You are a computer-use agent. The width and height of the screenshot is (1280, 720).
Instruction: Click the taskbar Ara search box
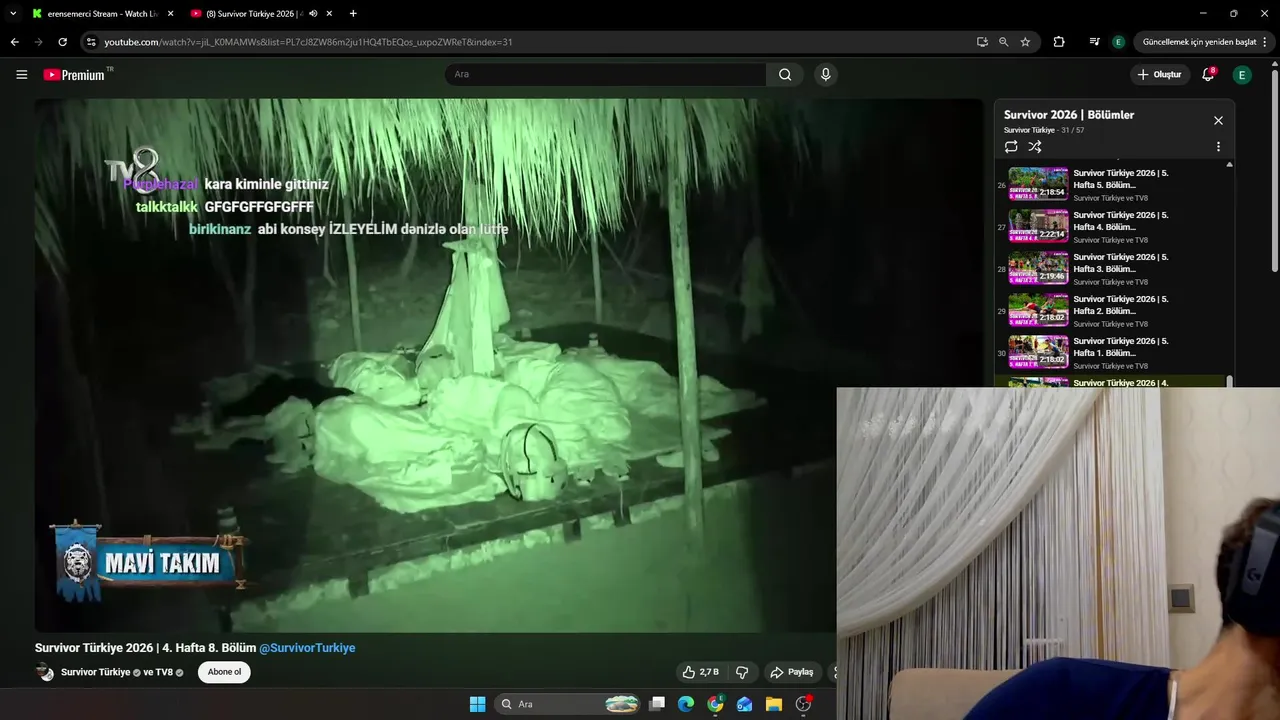click(x=569, y=704)
